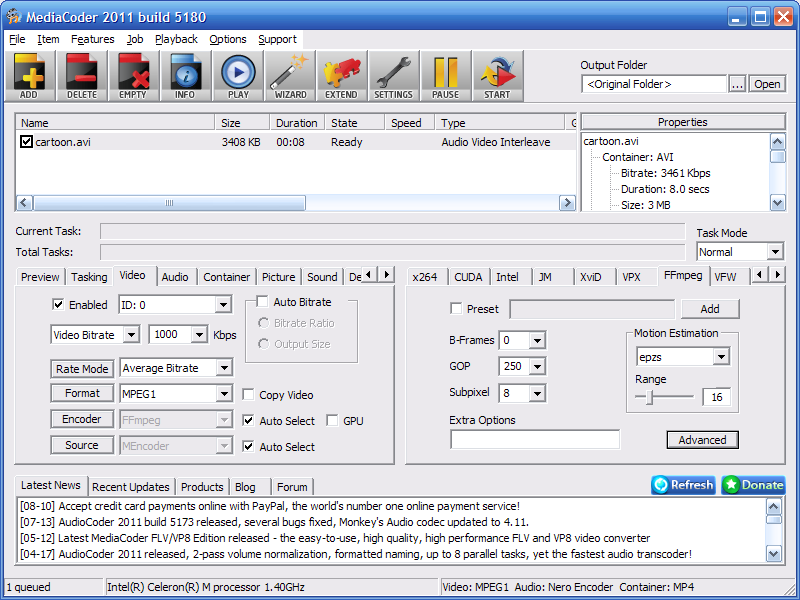Click the Refresh news button
Image resolution: width=800 pixels, height=600 pixels.
(x=683, y=485)
